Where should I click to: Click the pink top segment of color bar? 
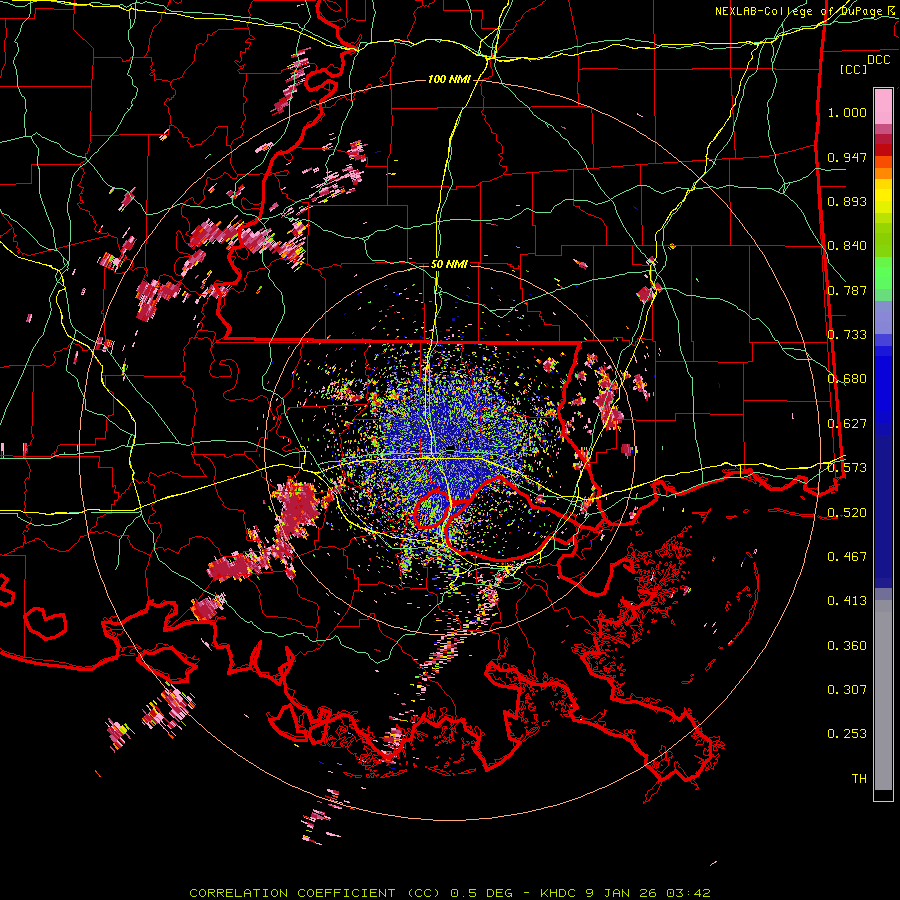coord(883,106)
